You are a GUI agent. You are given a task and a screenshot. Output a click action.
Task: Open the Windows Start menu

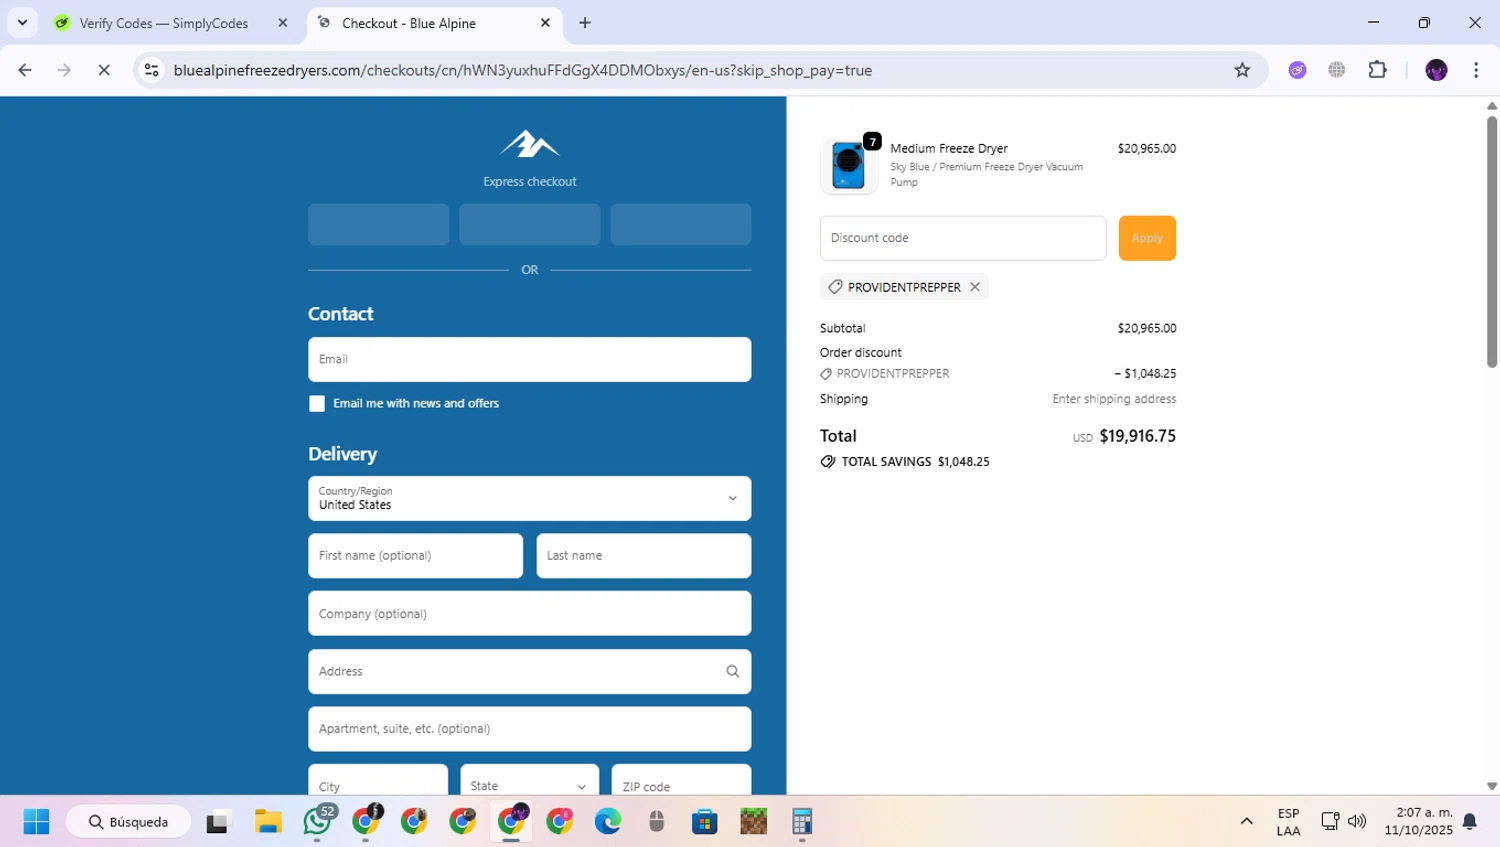point(36,822)
